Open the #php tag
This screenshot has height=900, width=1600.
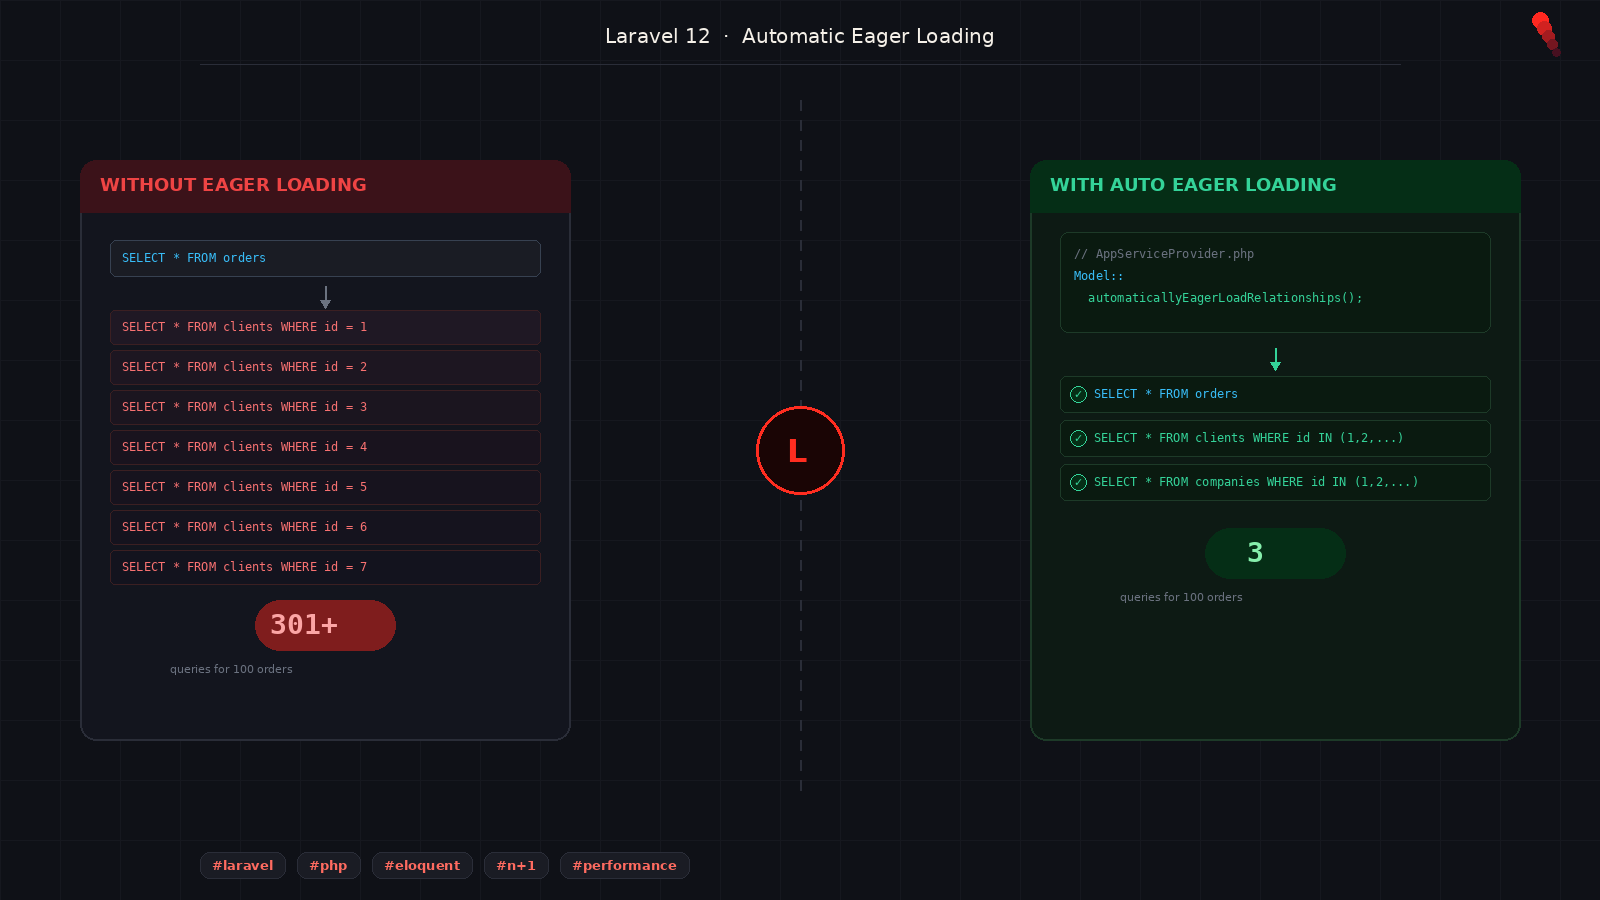[328, 865]
